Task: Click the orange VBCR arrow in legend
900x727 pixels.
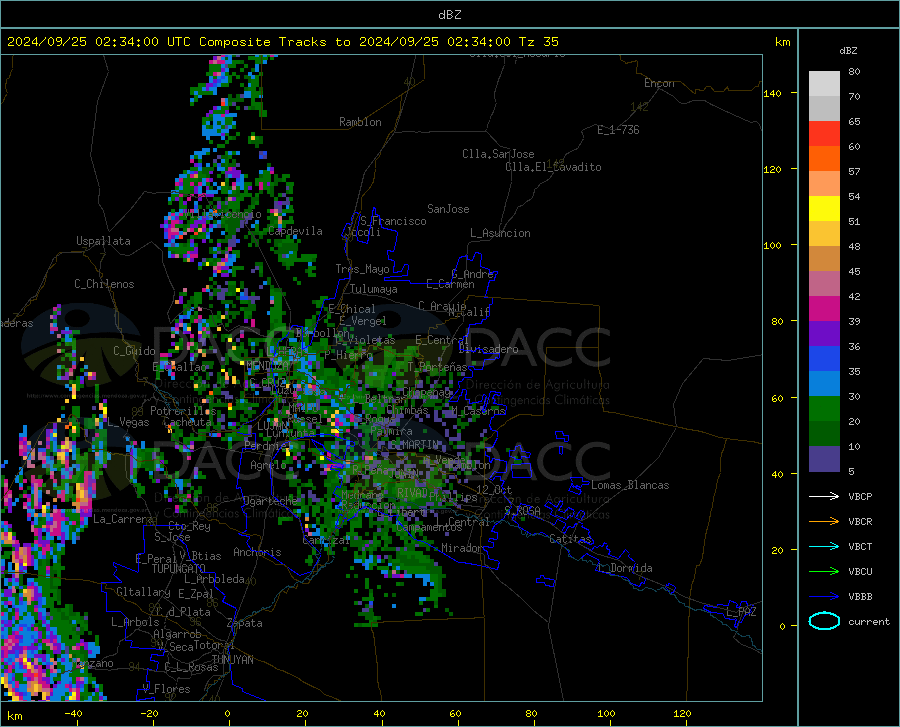Action: coord(824,522)
